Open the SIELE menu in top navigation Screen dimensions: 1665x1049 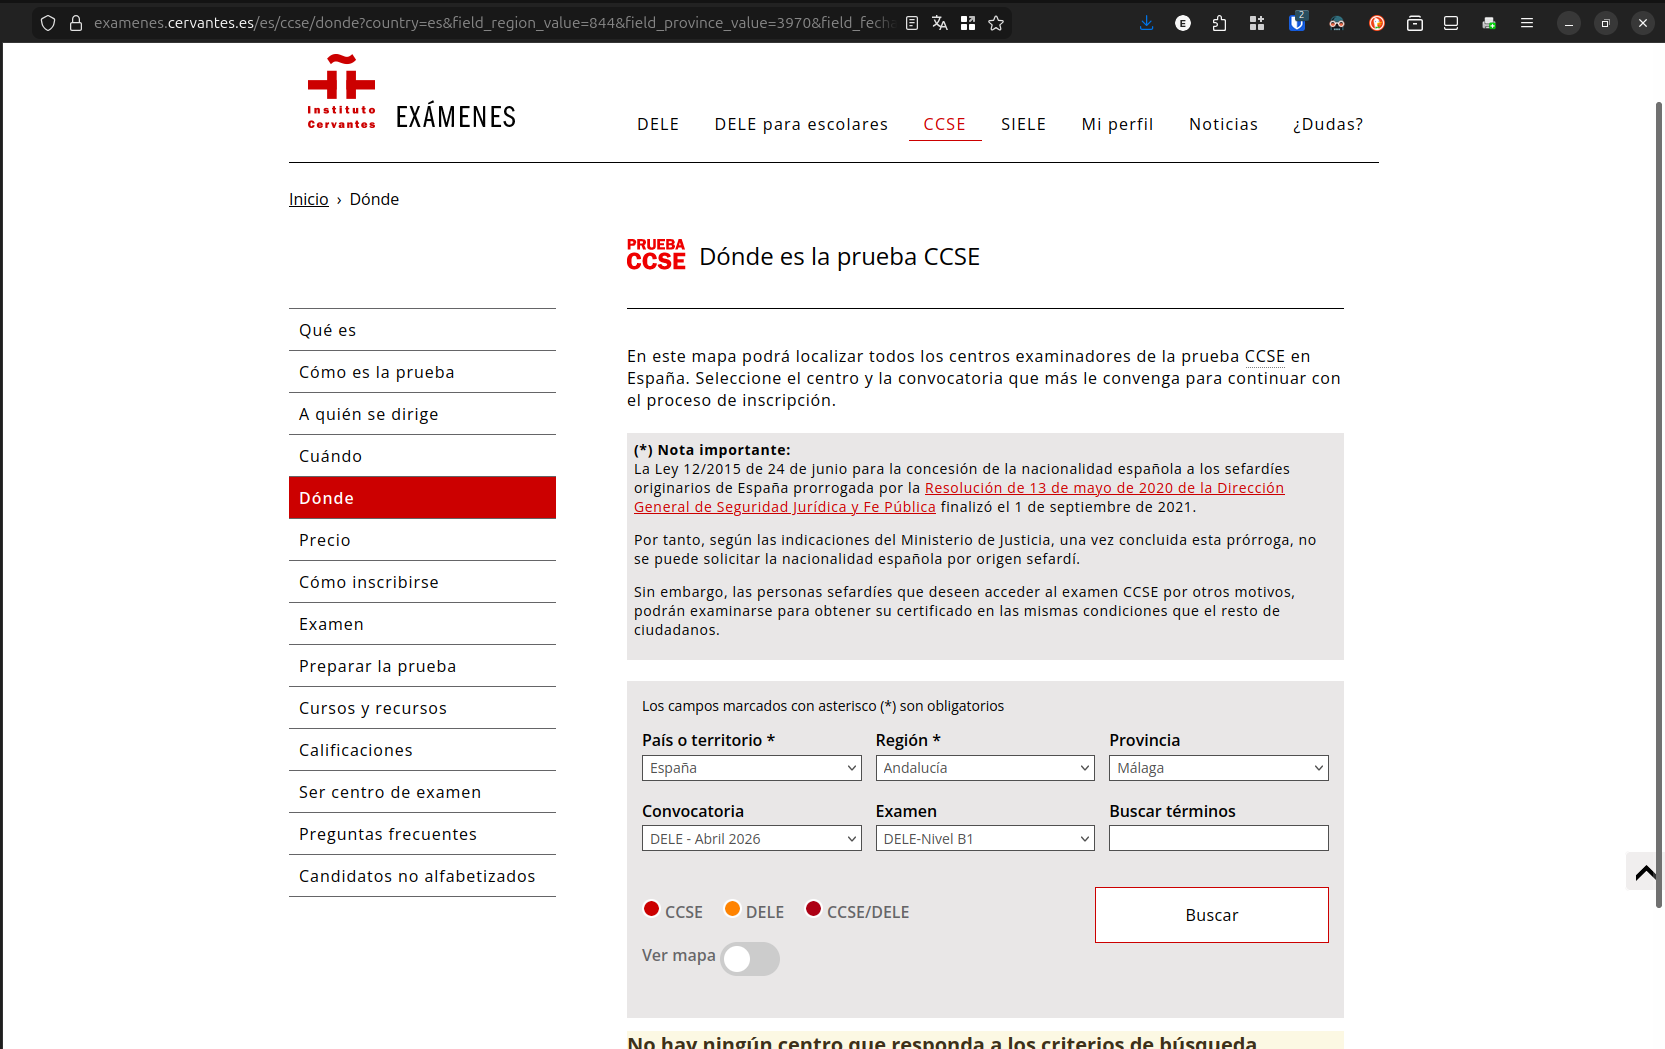coord(1023,124)
